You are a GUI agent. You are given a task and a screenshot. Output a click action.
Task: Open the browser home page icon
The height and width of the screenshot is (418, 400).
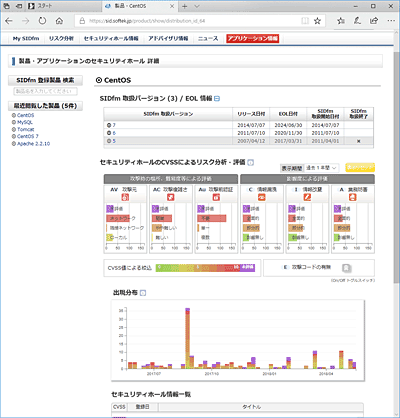pos(59,21)
